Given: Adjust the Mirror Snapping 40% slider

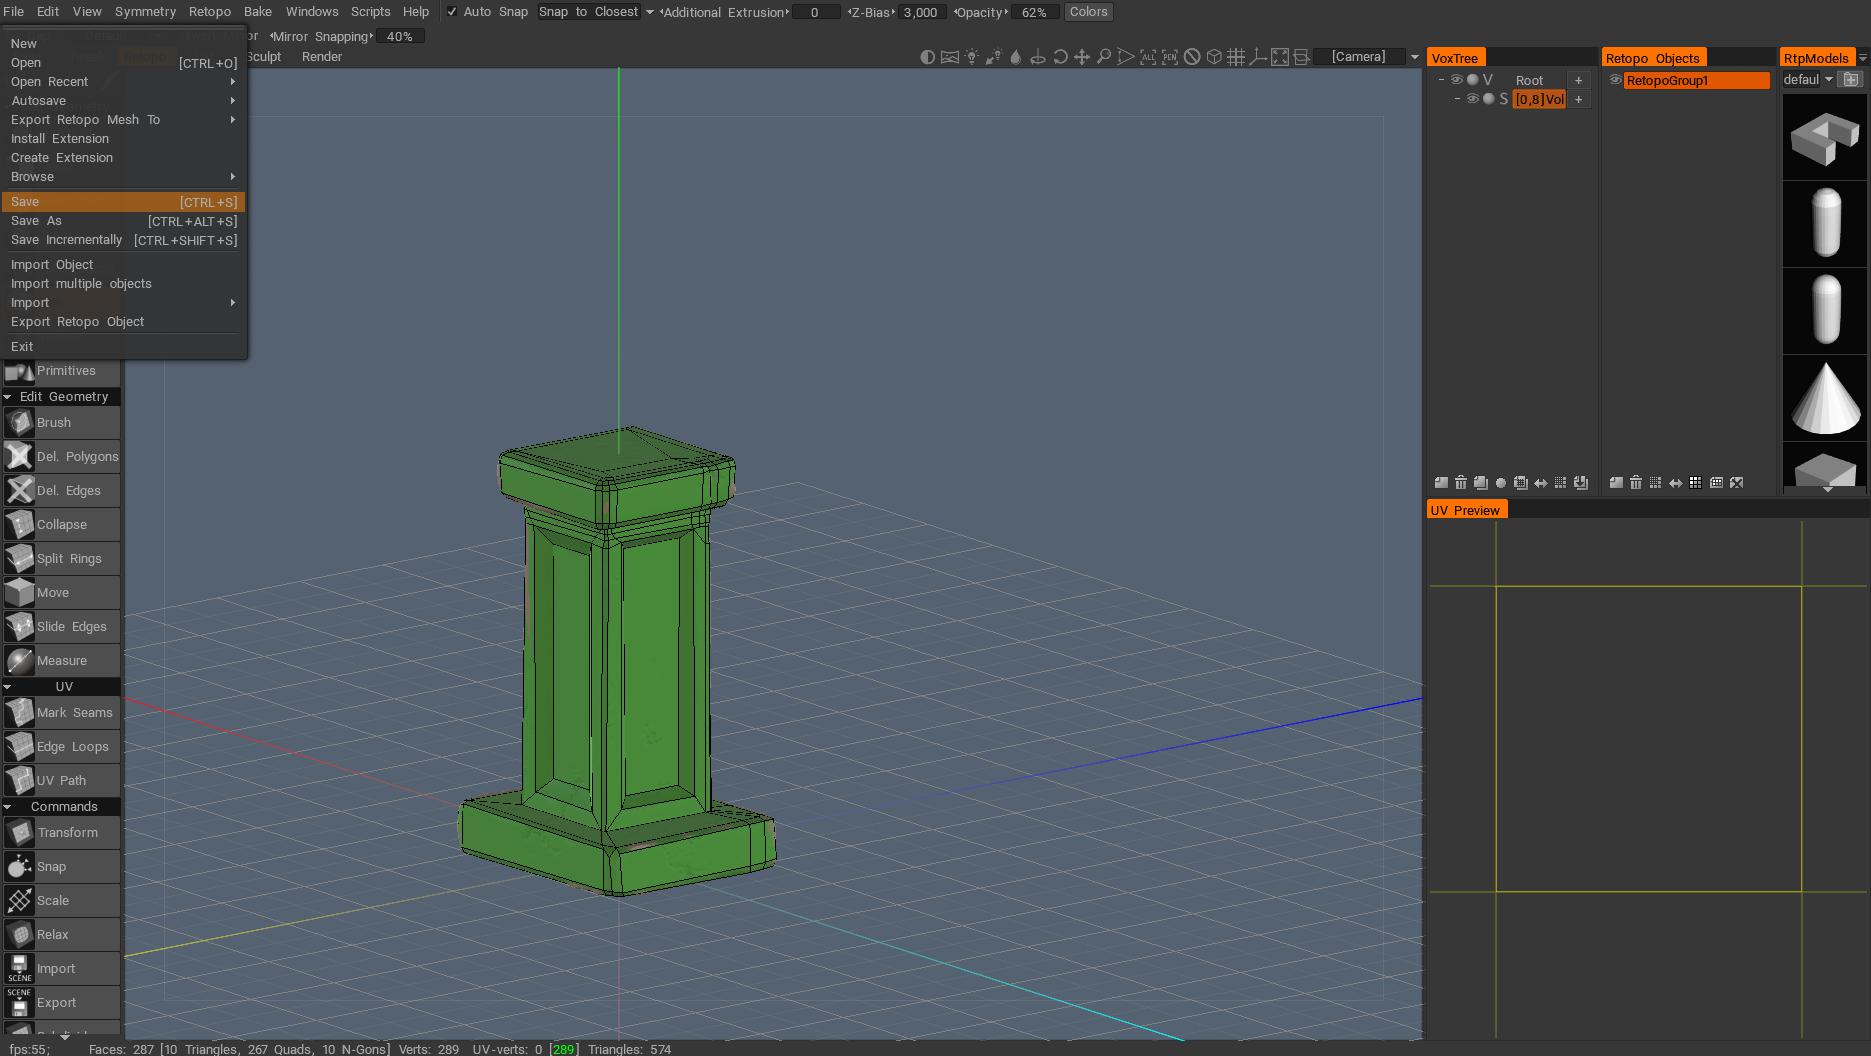Looking at the screenshot, I should pos(400,36).
